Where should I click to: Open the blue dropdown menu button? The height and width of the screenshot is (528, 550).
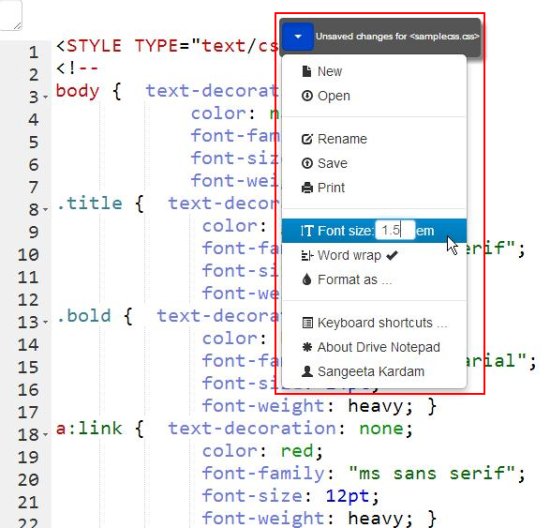pos(298,36)
